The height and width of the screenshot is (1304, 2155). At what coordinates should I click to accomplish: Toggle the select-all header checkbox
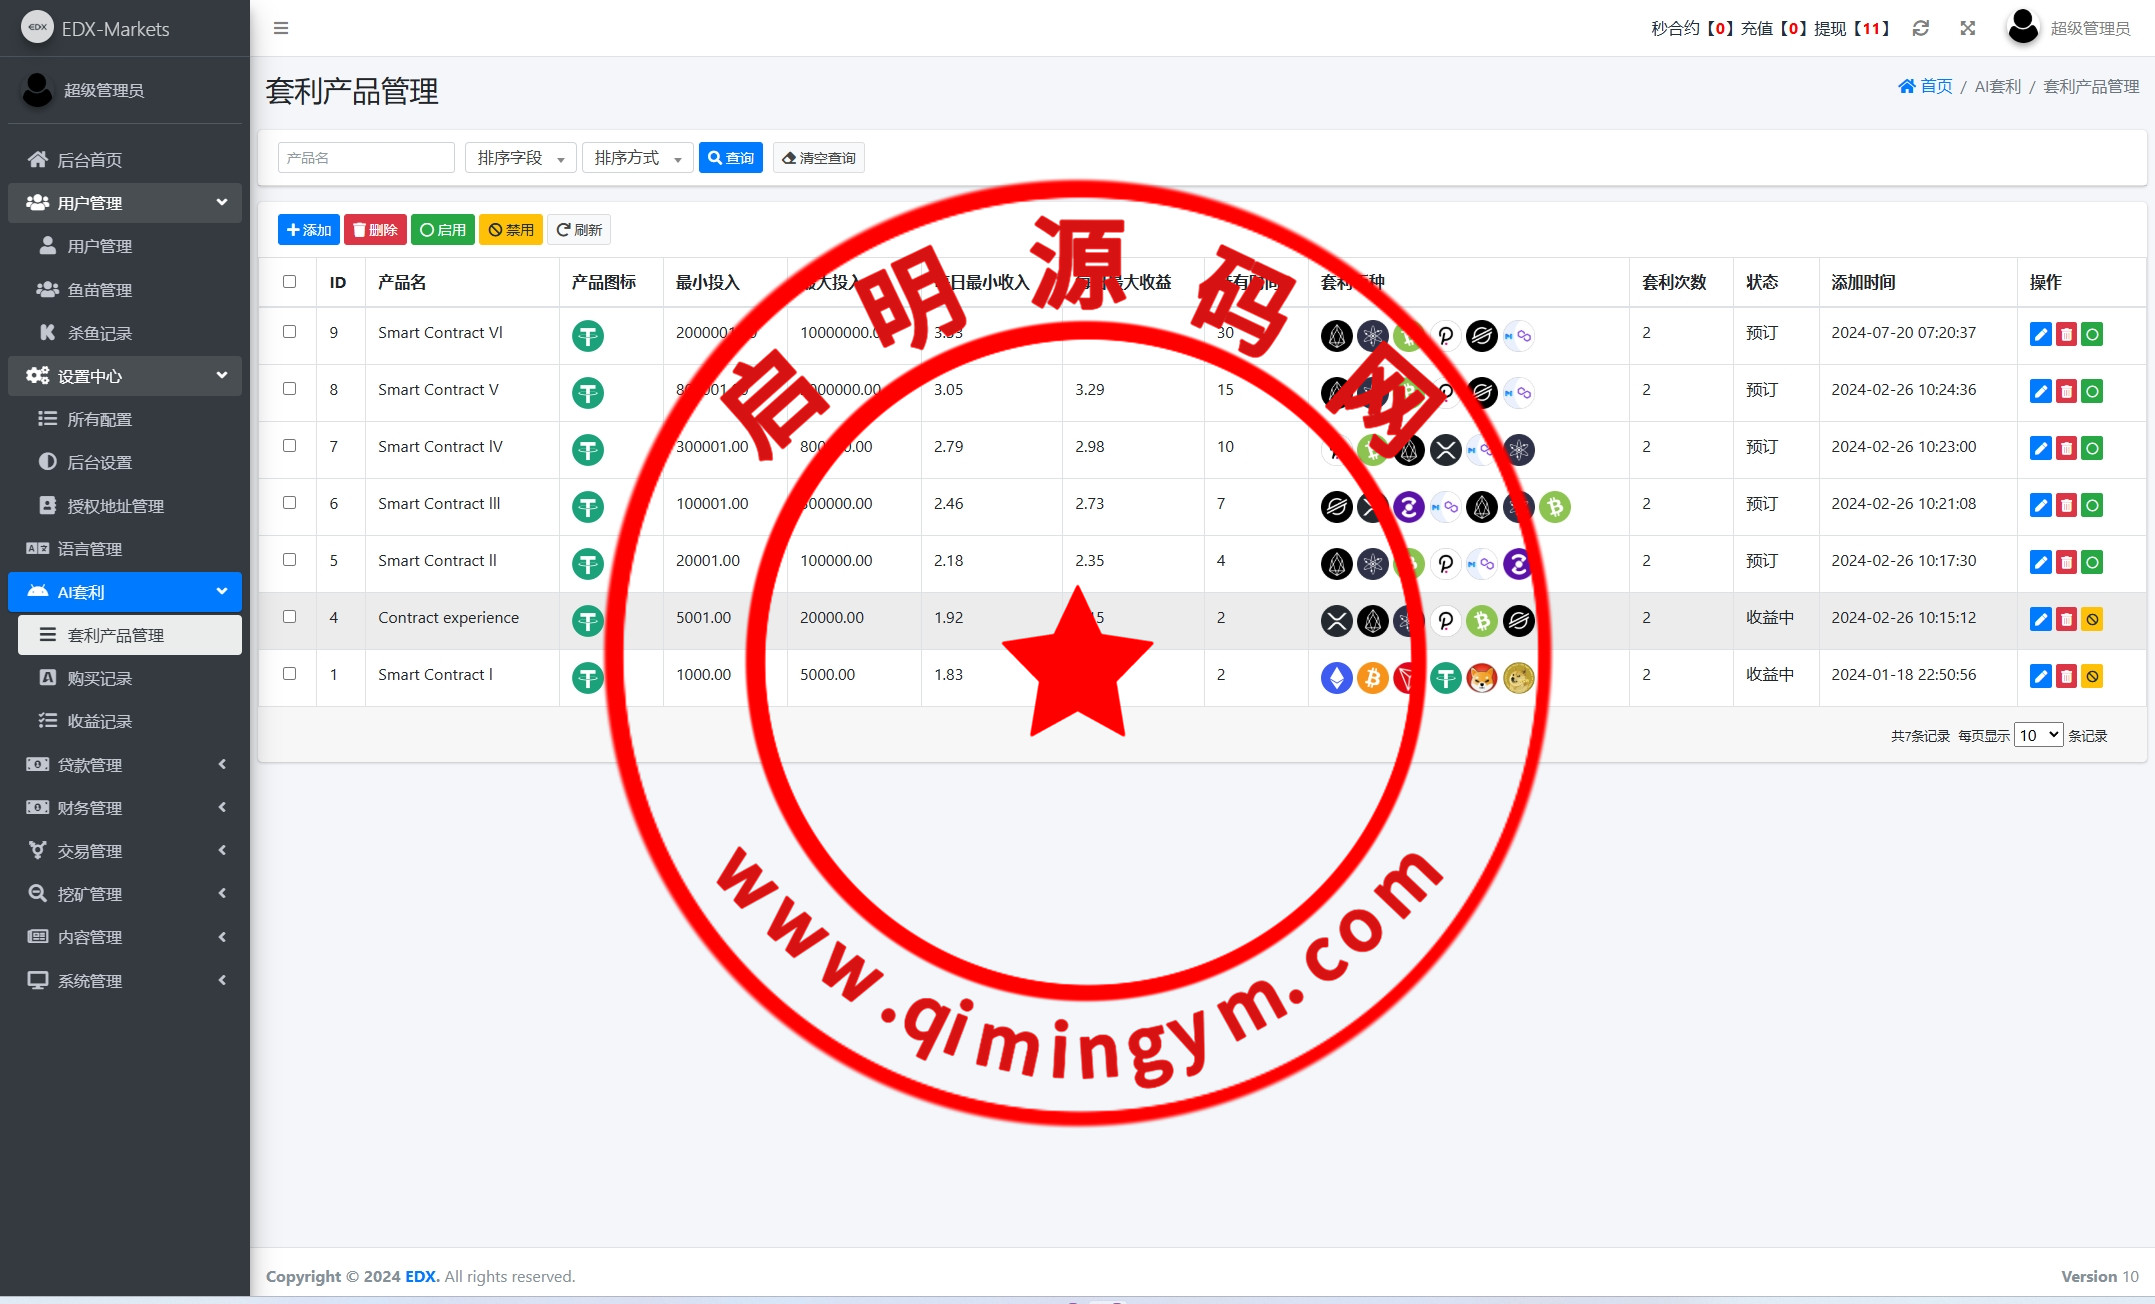coord(289,281)
